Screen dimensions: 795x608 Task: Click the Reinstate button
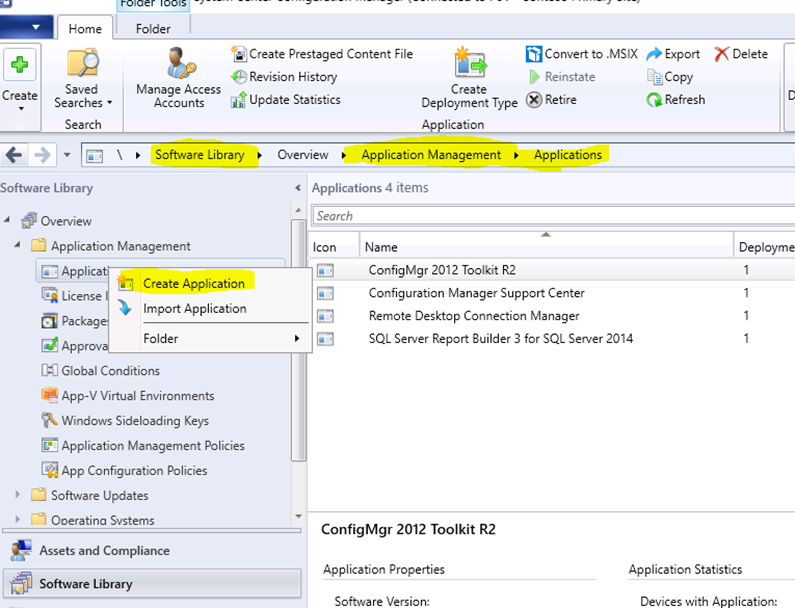coord(562,77)
